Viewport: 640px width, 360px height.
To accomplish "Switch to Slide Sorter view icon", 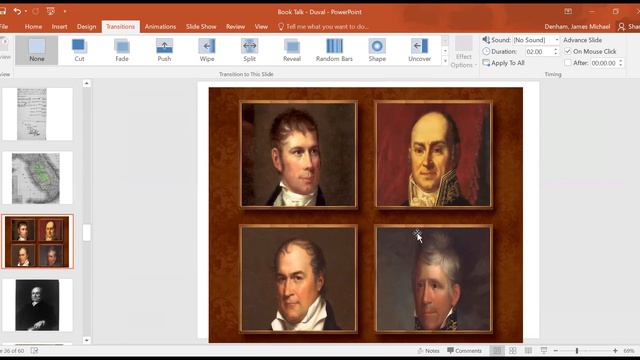I will click(513, 351).
